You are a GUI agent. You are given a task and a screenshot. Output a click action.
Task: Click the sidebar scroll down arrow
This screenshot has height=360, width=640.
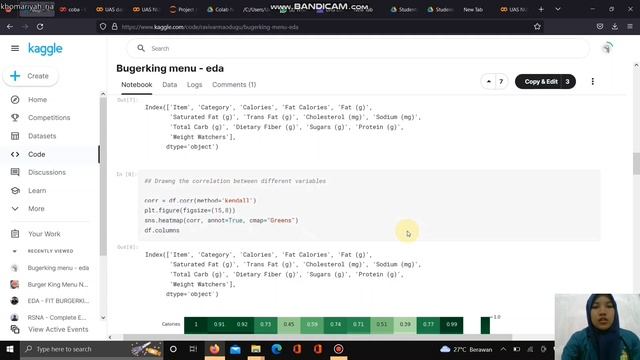coord(103,318)
